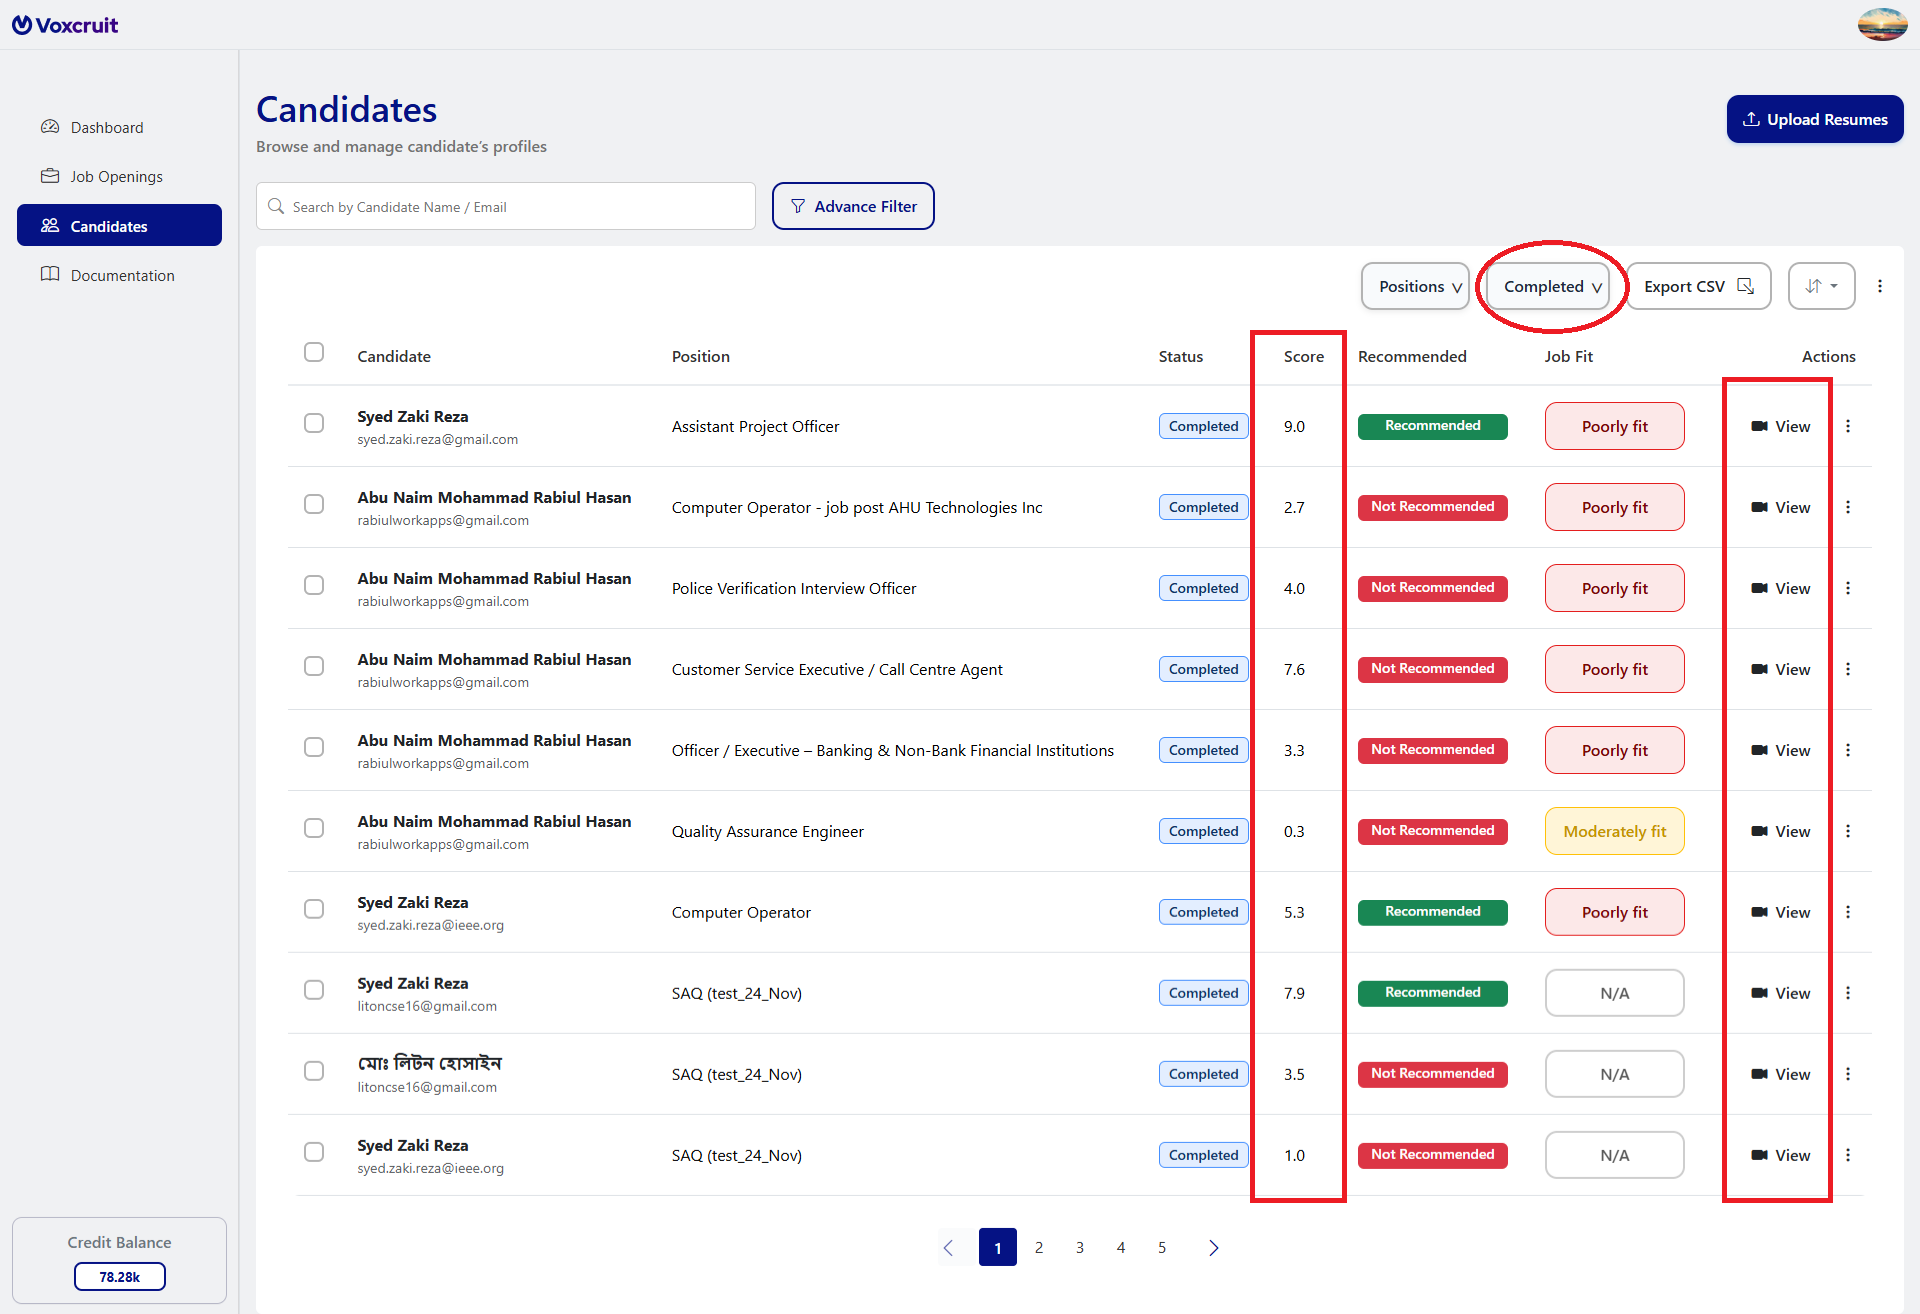
Task: Open the row menu for Quality Assurance Engineer
Action: 1848,831
